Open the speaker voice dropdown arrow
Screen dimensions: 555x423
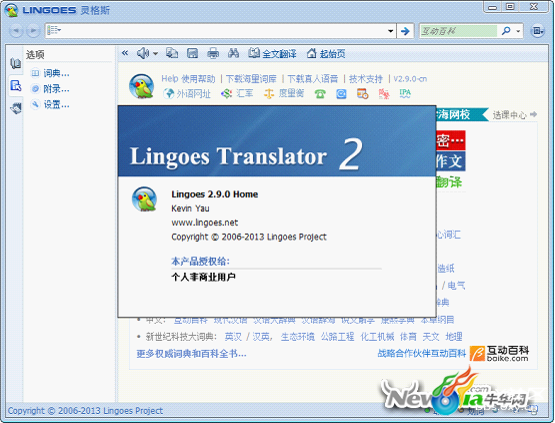155,54
